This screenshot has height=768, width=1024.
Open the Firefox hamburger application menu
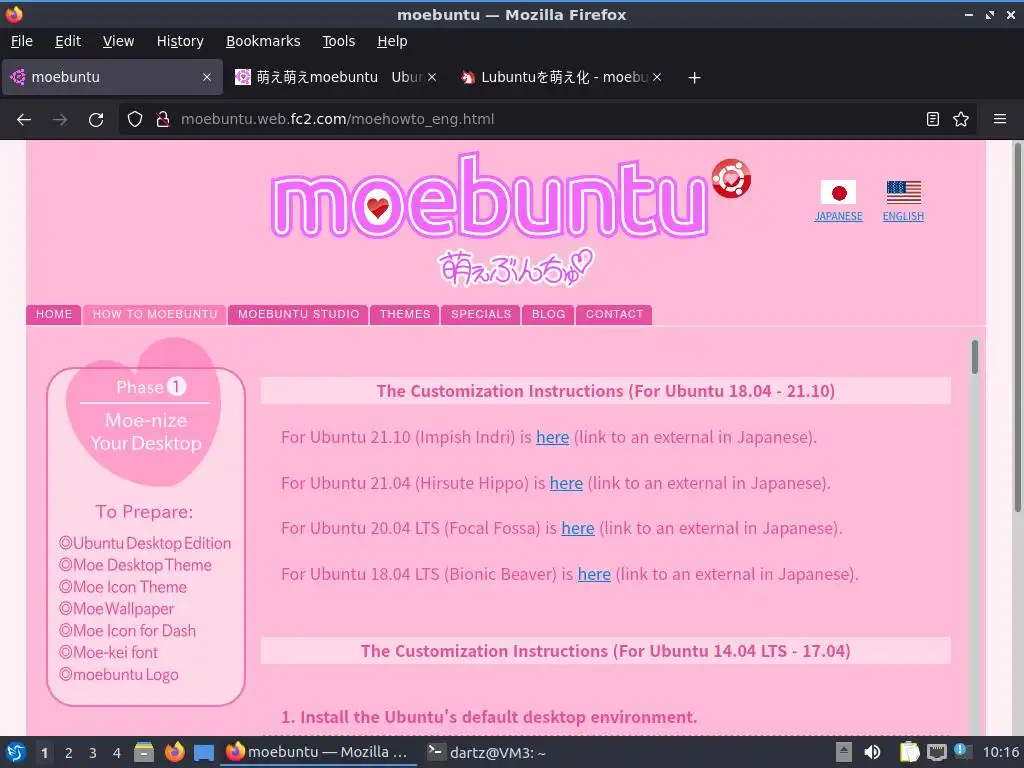pyautogui.click(x=1000, y=119)
